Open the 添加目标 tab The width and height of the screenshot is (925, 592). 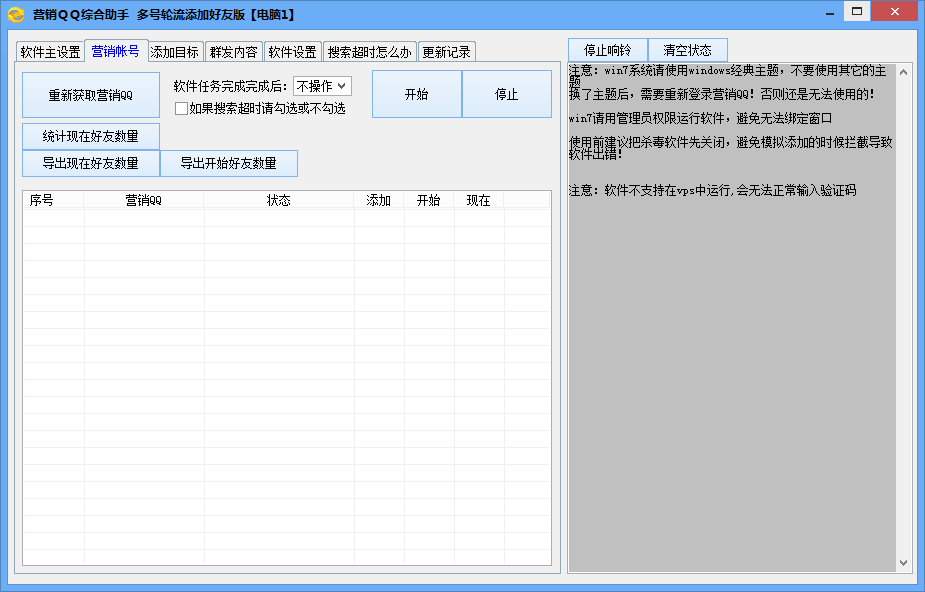pos(175,52)
